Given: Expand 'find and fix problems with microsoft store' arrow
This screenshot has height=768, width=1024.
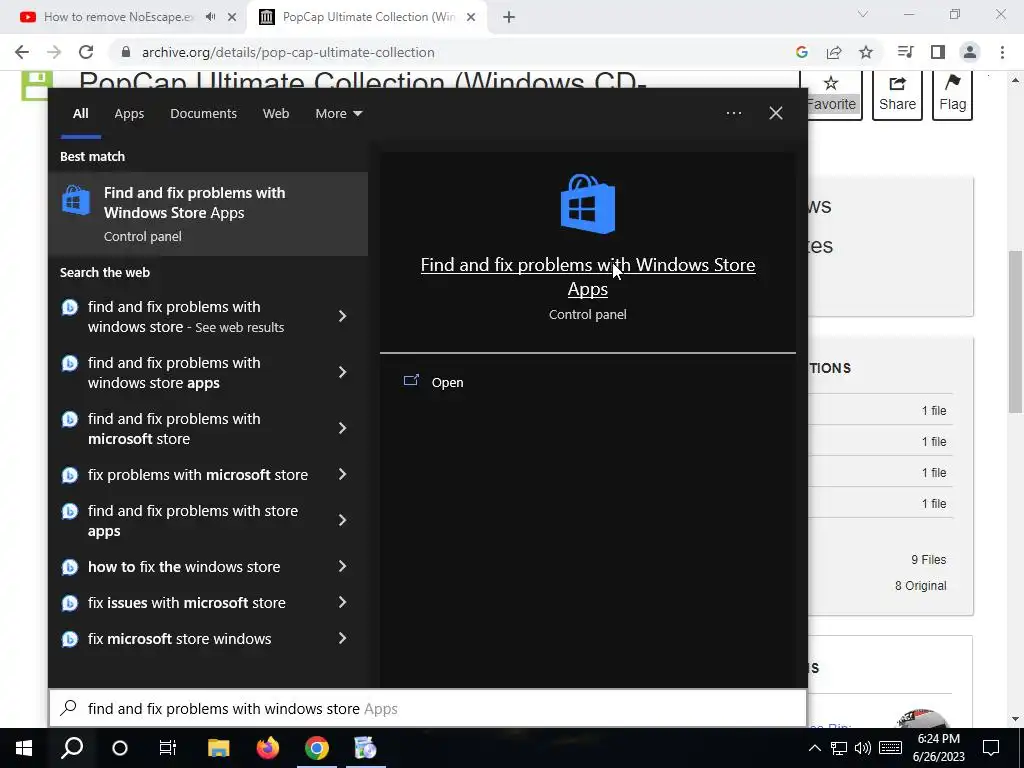Looking at the screenshot, I should coord(342,428).
